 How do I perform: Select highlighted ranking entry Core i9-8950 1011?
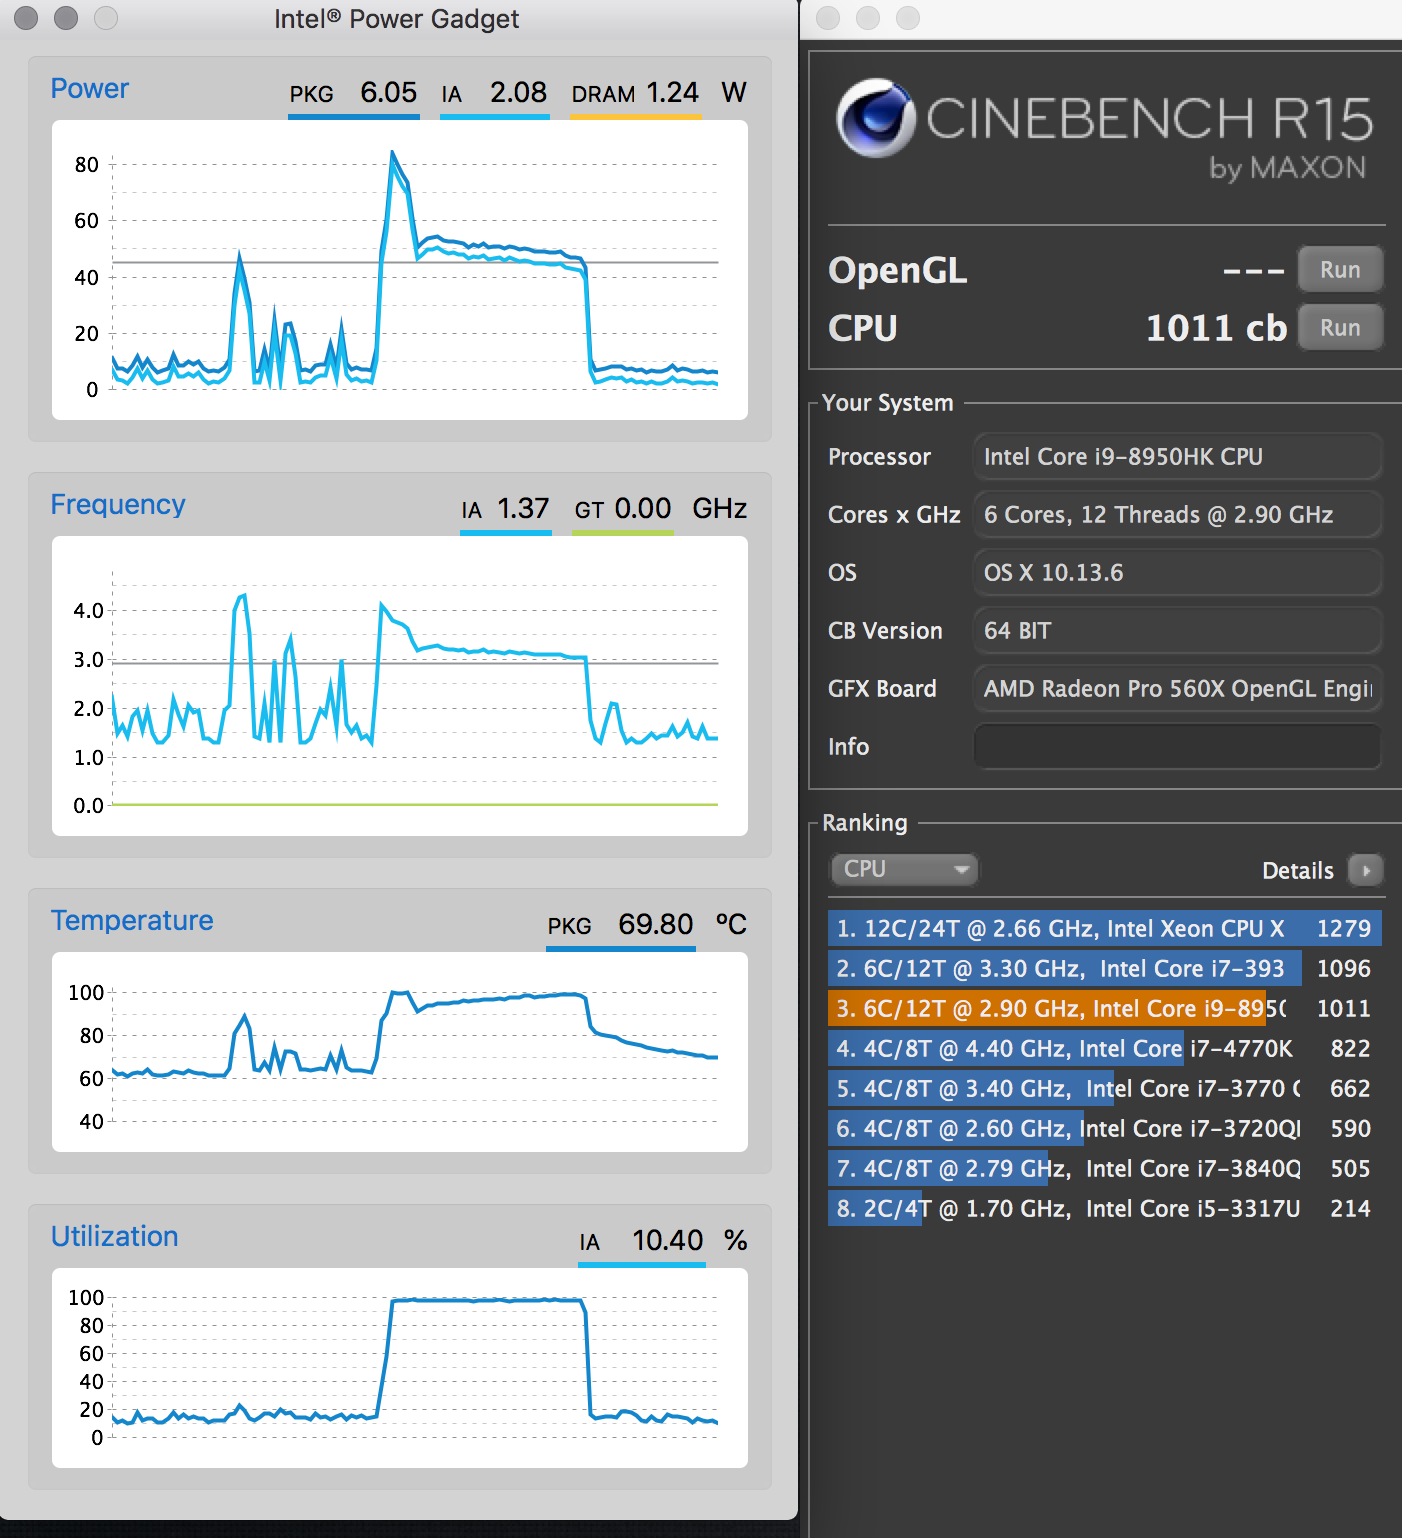pyautogui.click(x=1104, y=1008)
